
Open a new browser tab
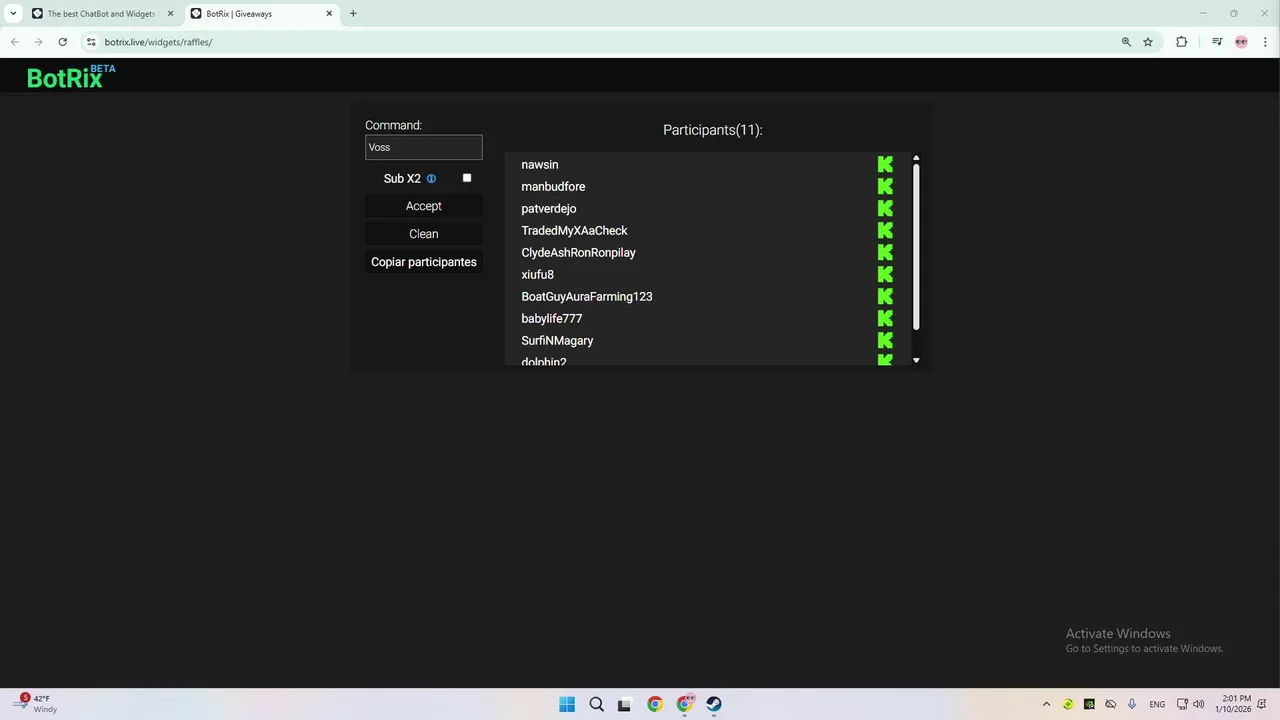(x=353, y=14)
